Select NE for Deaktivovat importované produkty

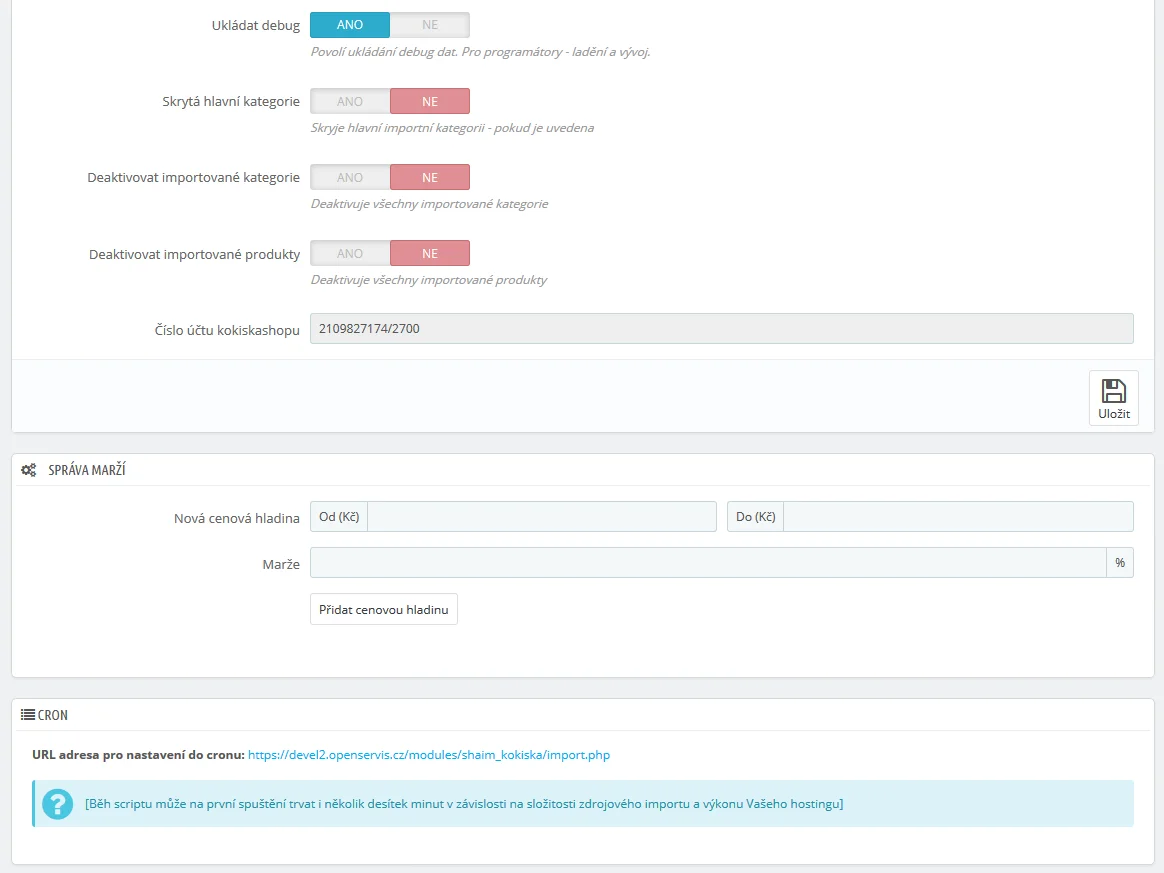(429, 253)
